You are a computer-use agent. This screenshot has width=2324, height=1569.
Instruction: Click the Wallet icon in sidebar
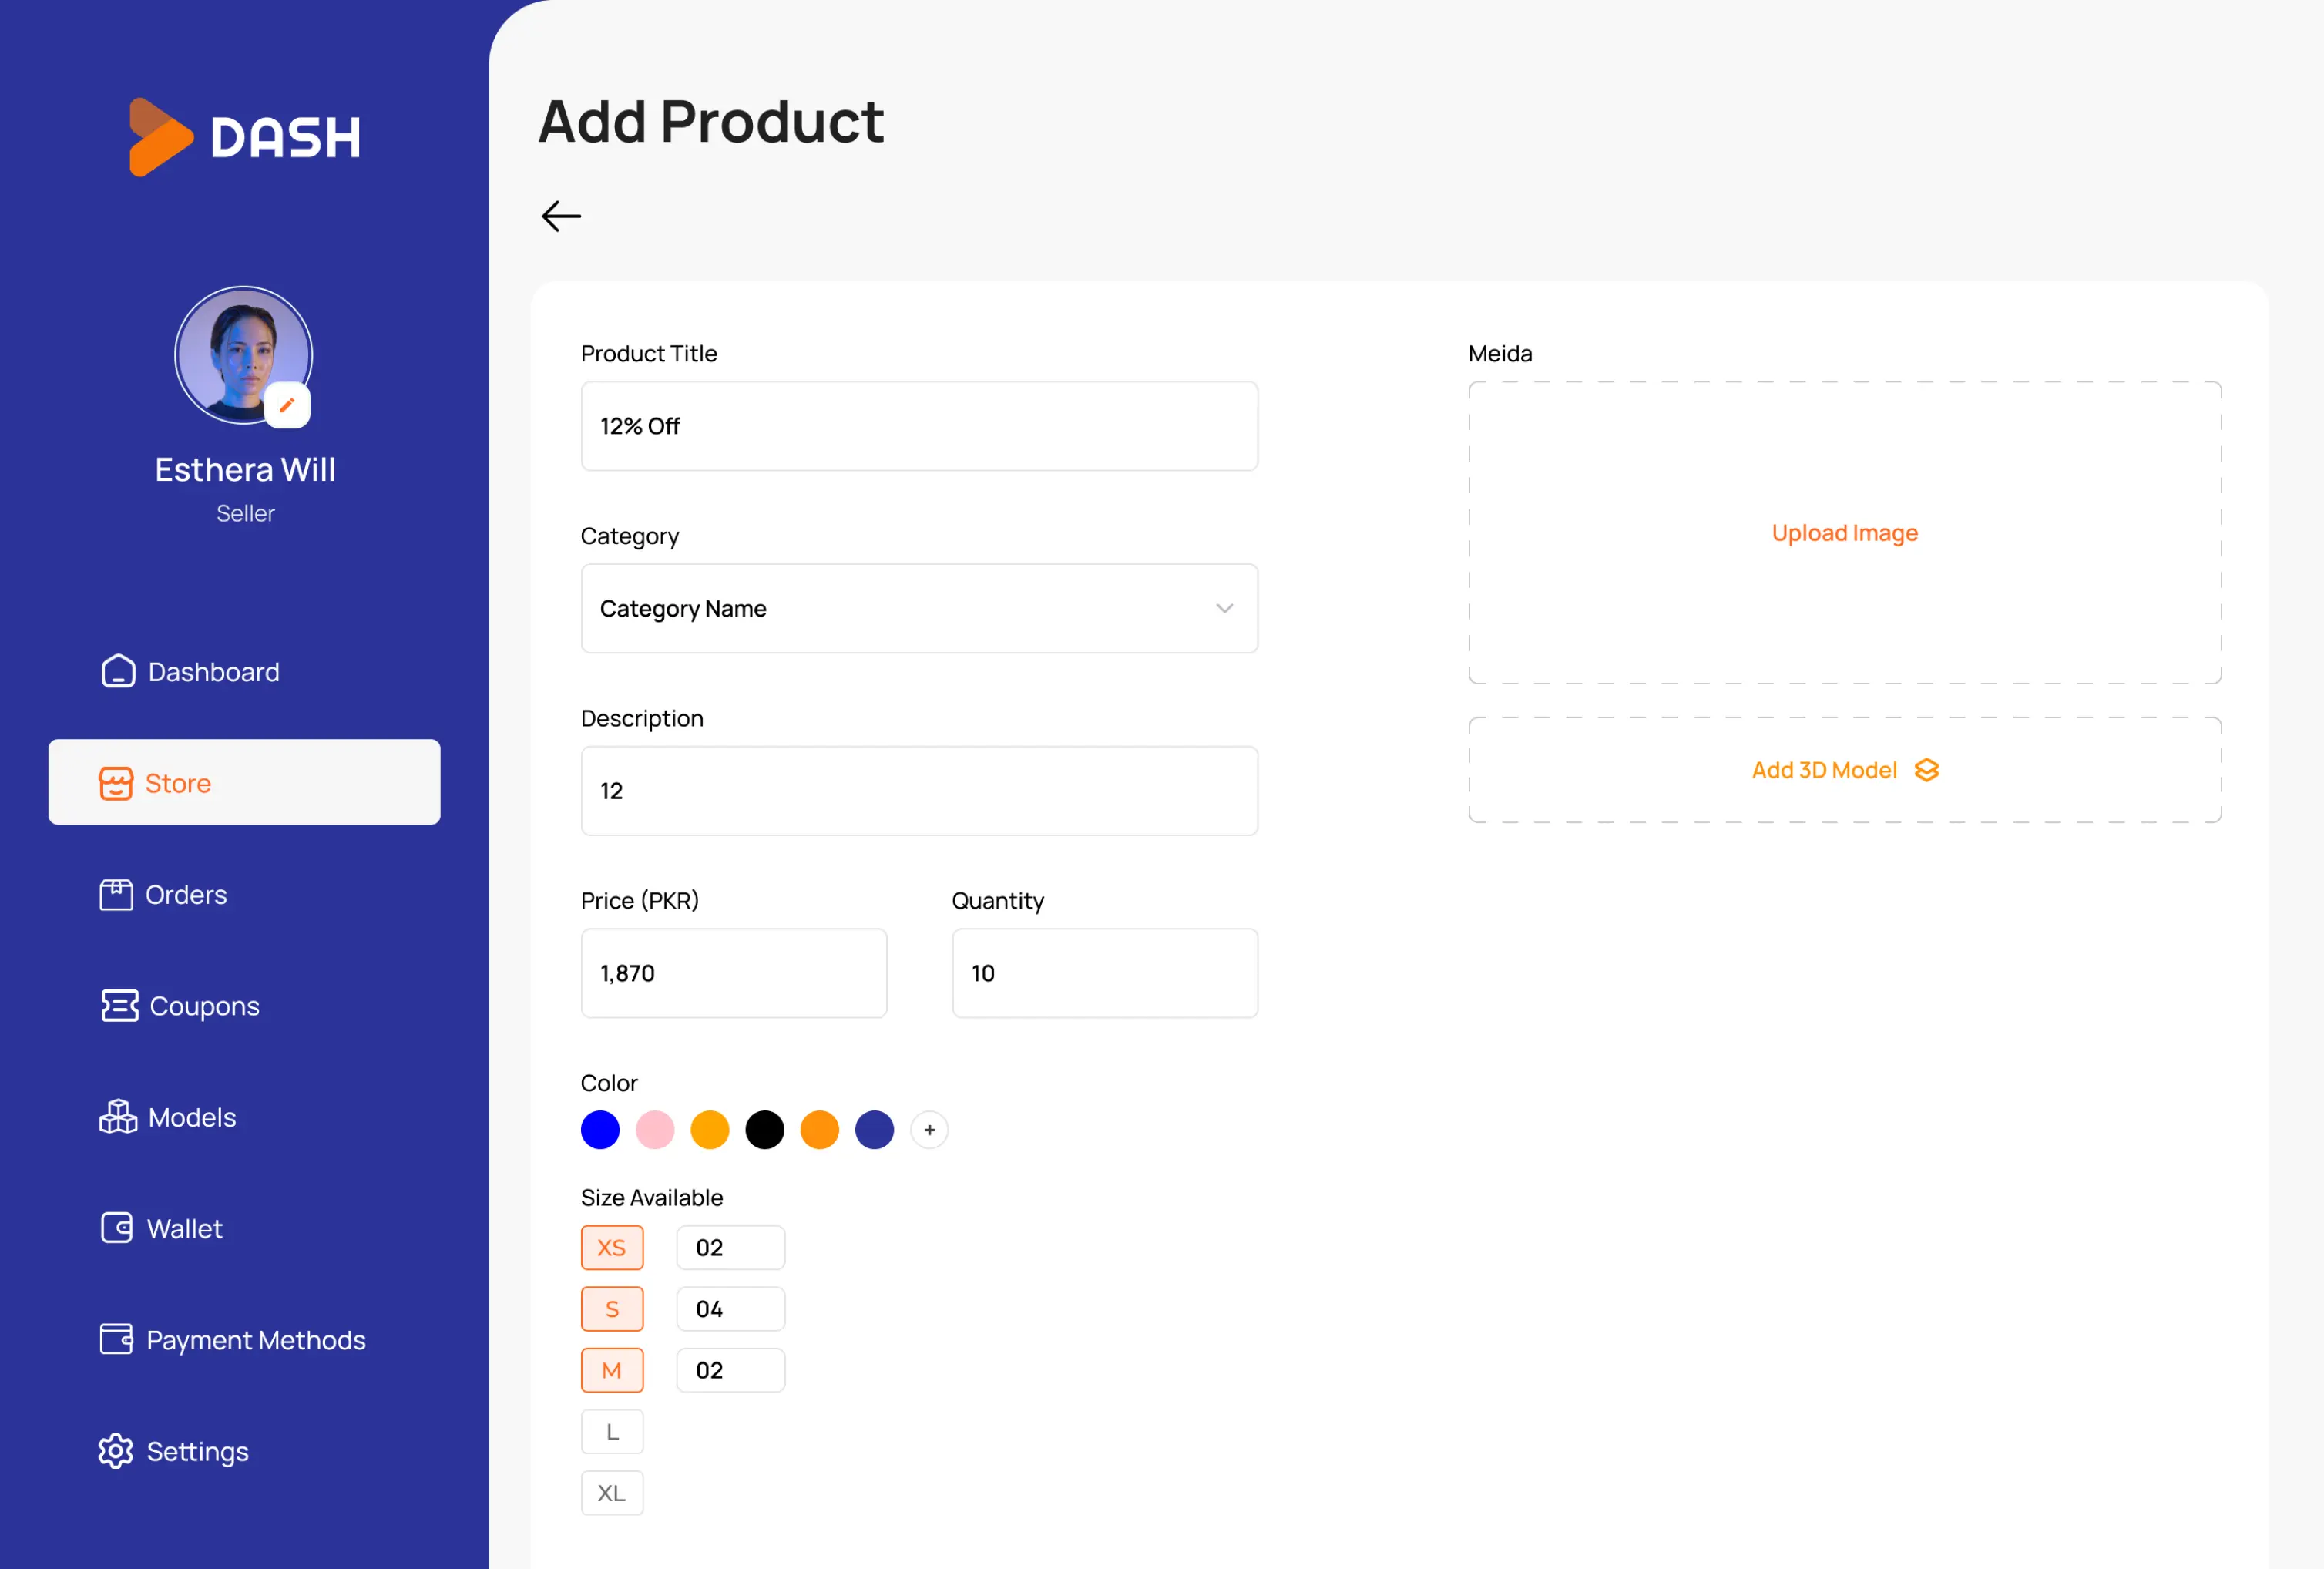pyautogui.click(x=116, y=1228)
